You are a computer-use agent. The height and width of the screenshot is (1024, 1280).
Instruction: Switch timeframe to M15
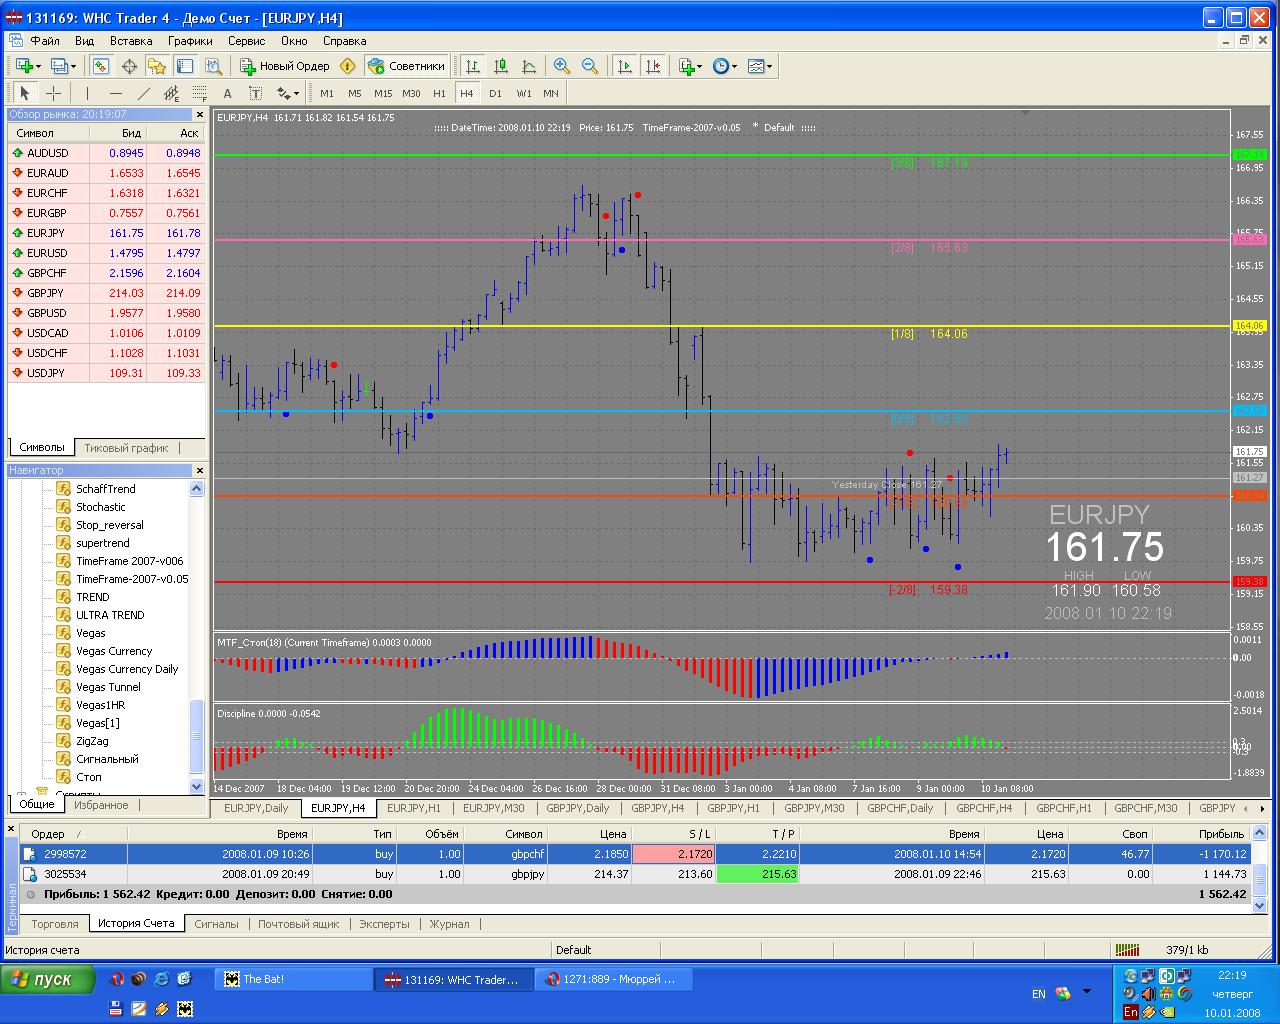[x=383, y=93]
